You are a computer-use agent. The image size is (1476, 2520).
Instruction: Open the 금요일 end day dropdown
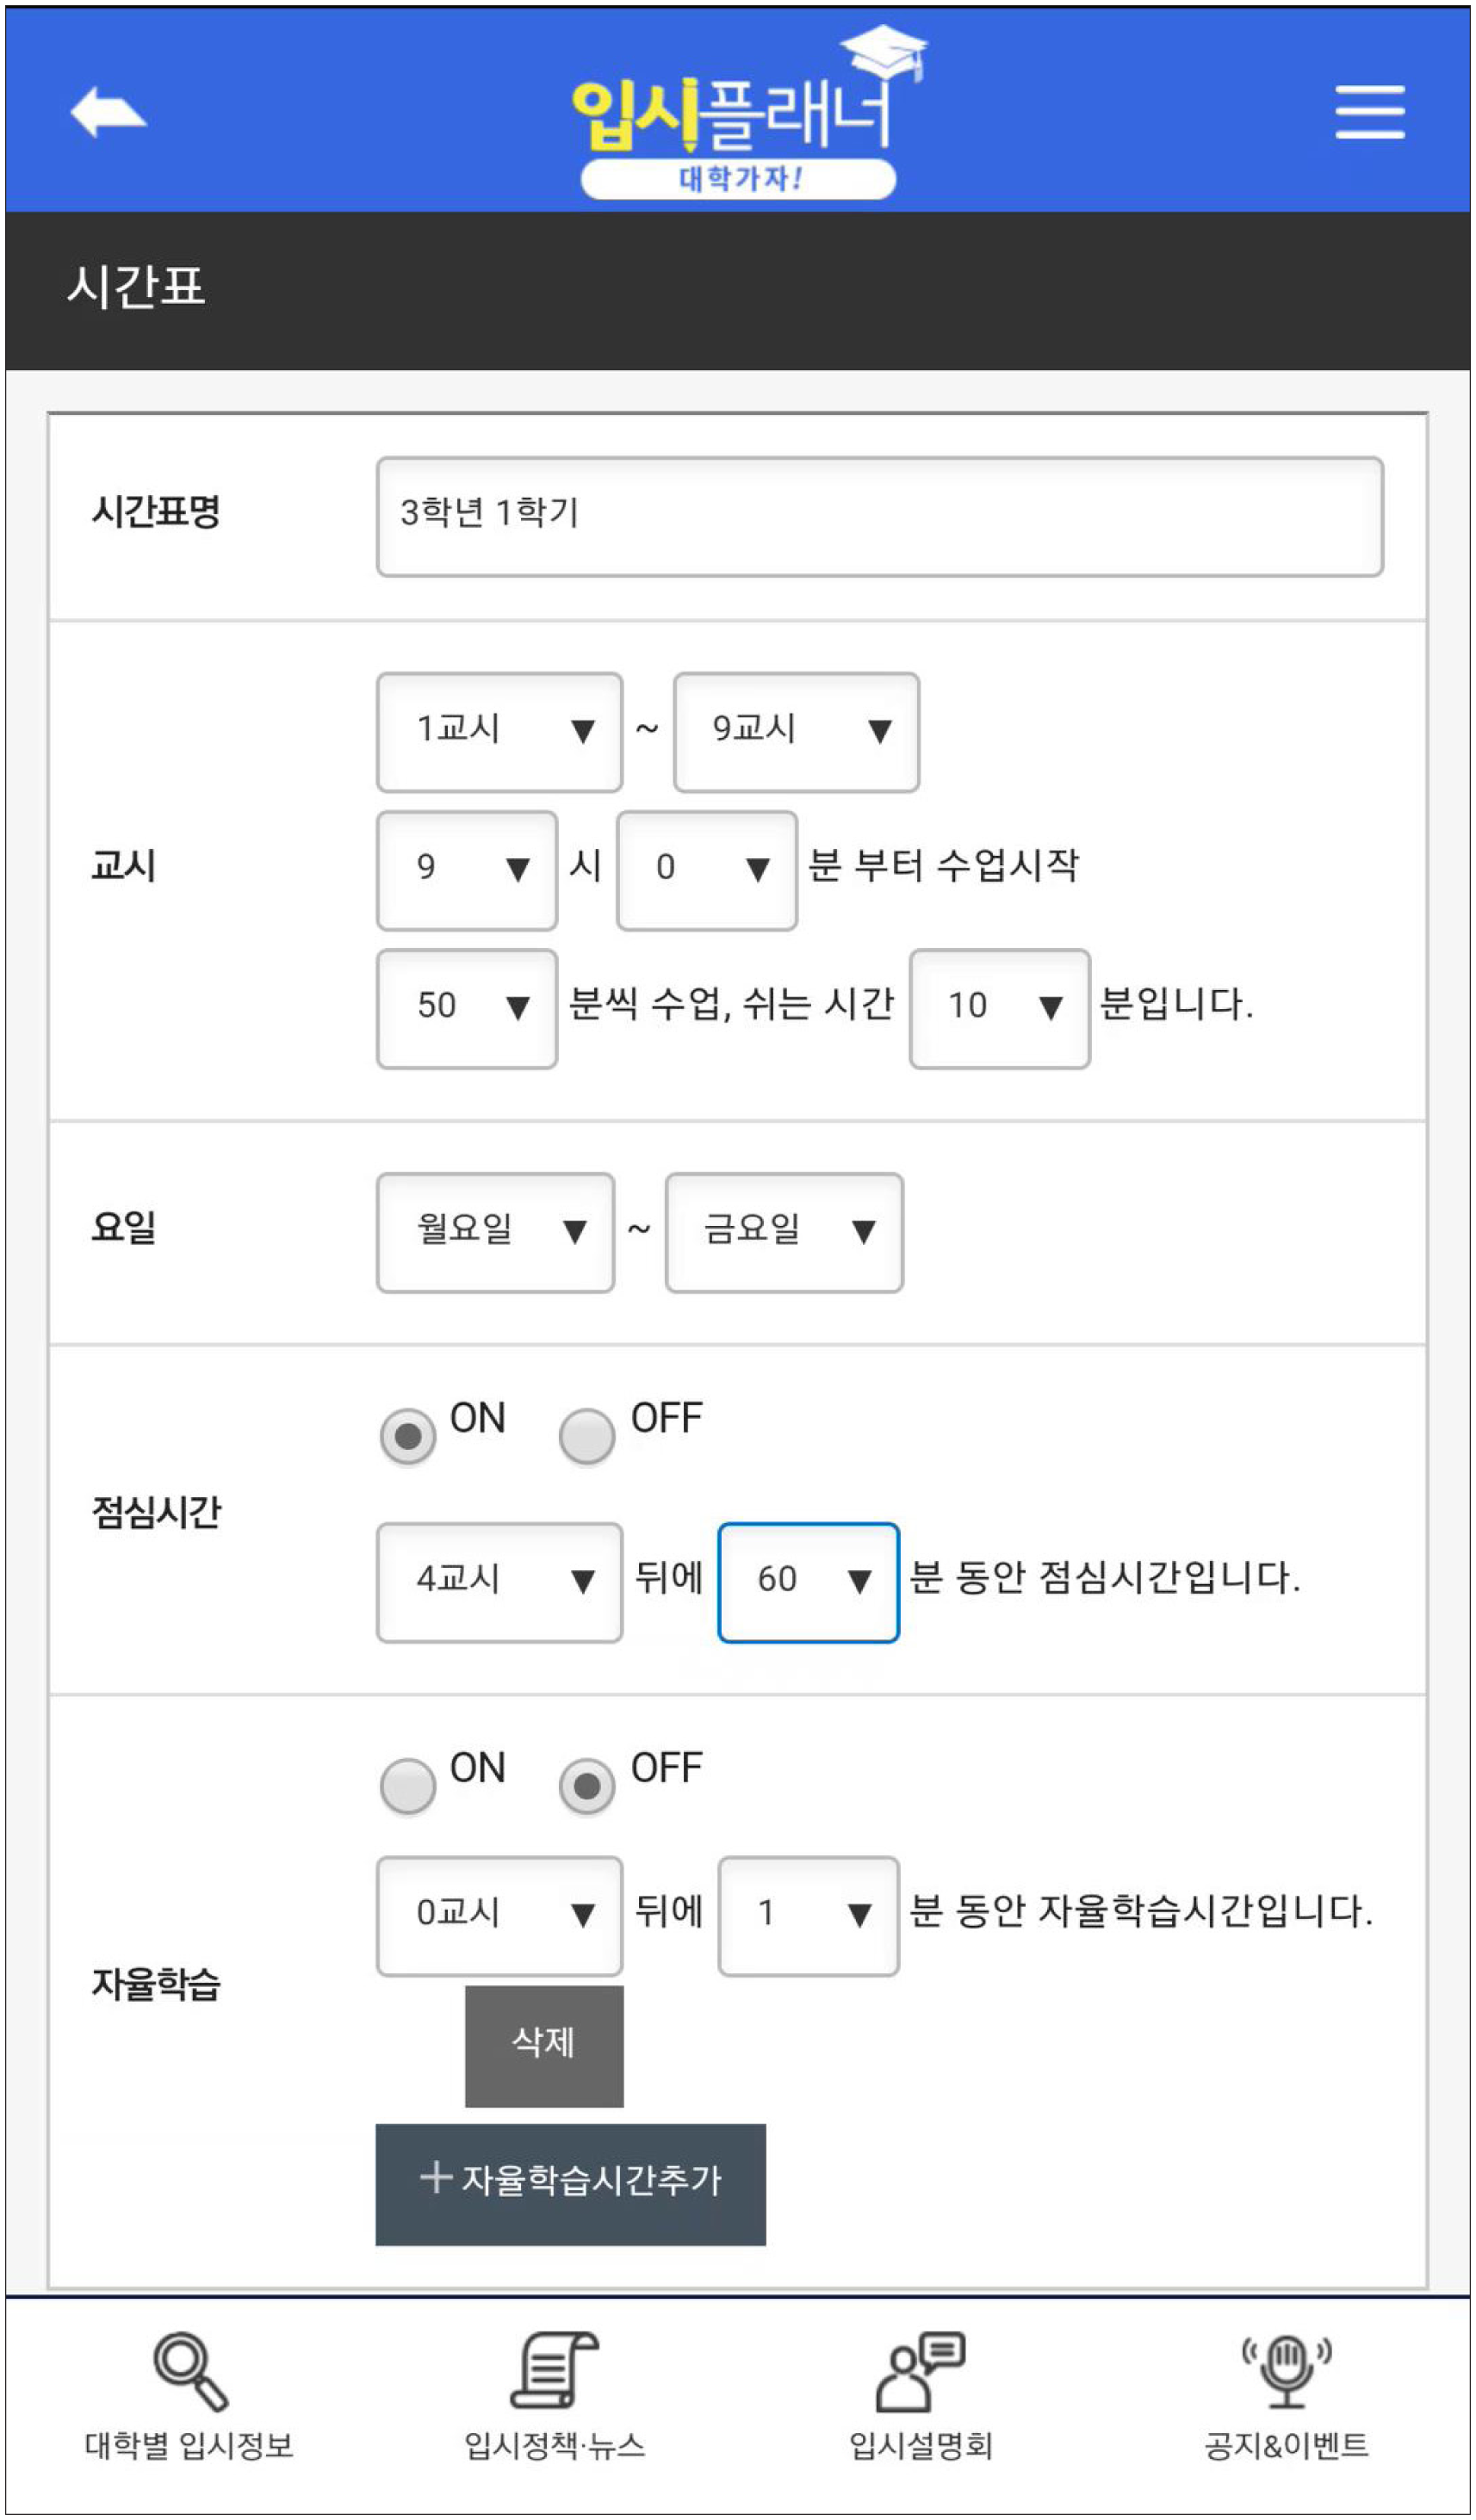pos(784,1232)
